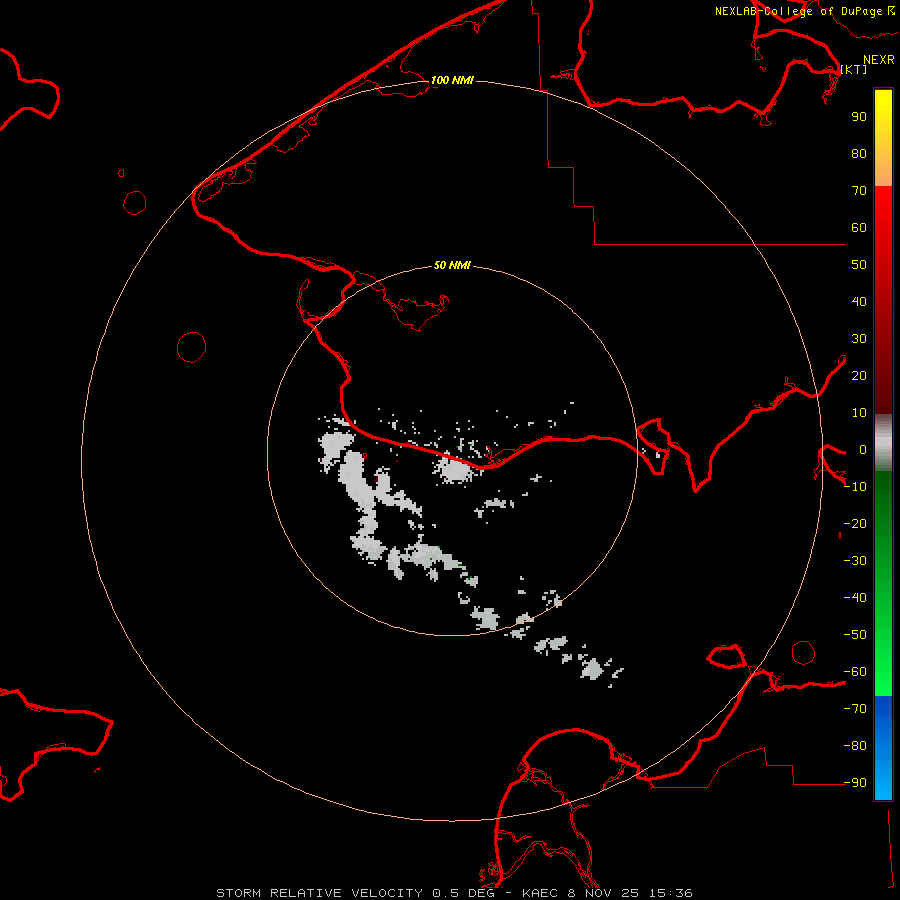Select the -40 scale value

pyautogui.click(x=855, y=598)
